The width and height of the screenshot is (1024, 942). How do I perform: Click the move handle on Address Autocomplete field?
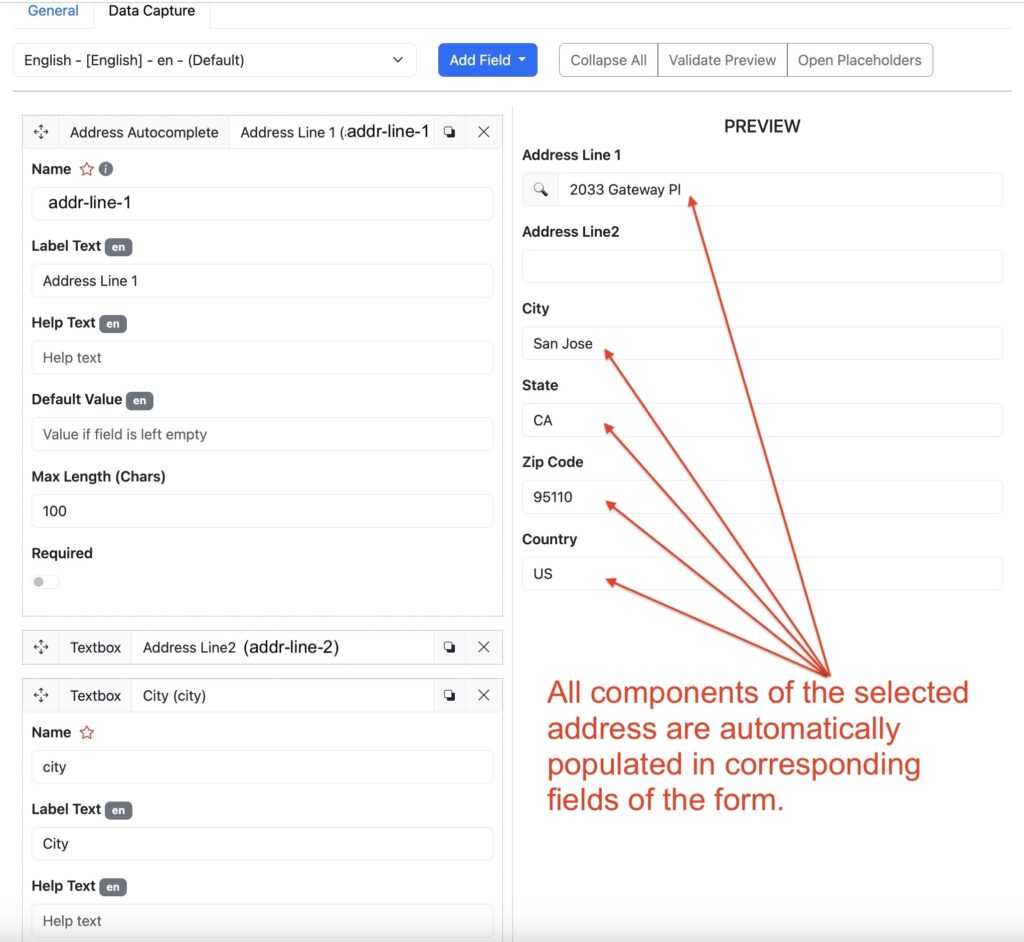coord(41,132)
